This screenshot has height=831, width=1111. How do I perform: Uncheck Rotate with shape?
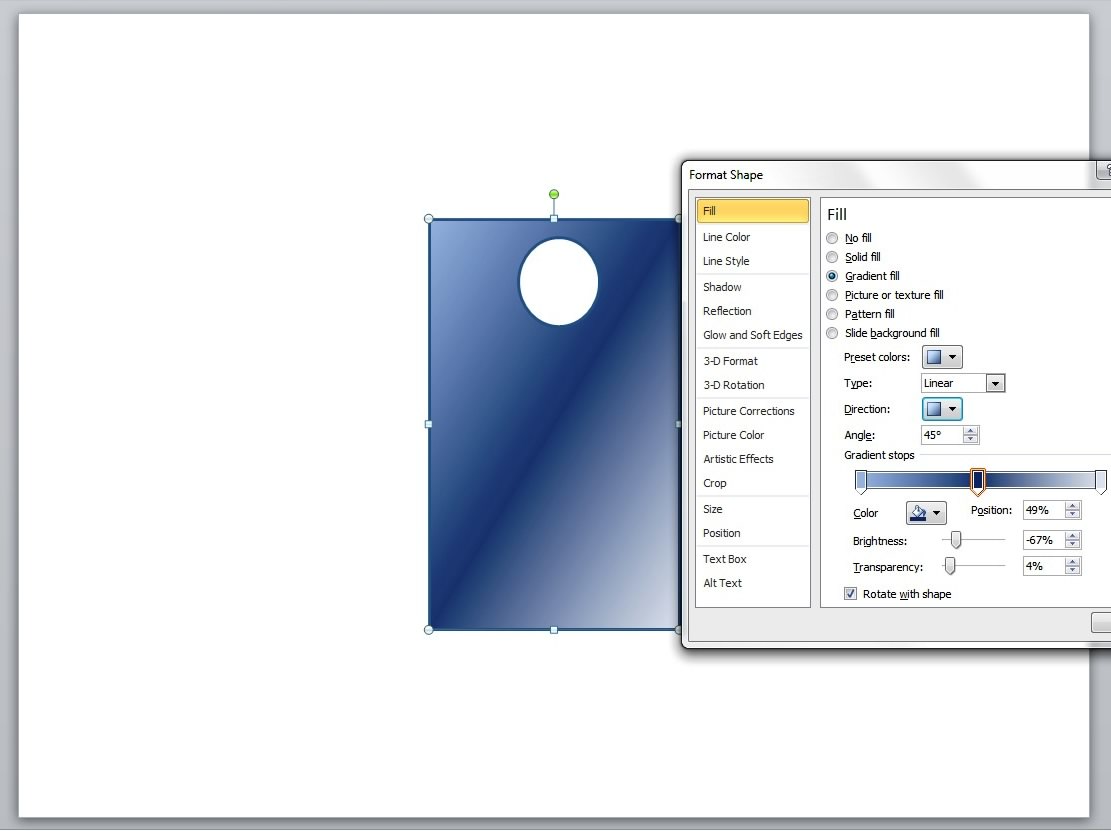point(849,593)
